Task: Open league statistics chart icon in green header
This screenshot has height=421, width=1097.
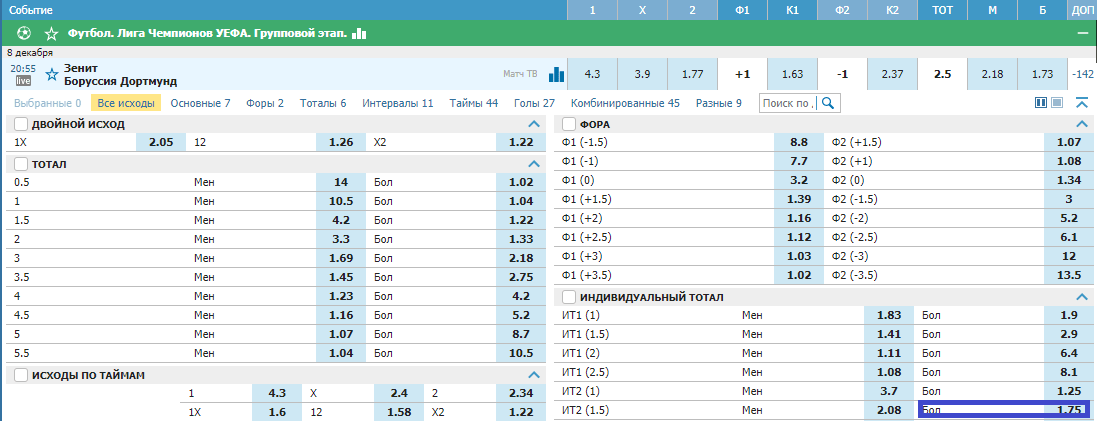Action: [359, 33]
